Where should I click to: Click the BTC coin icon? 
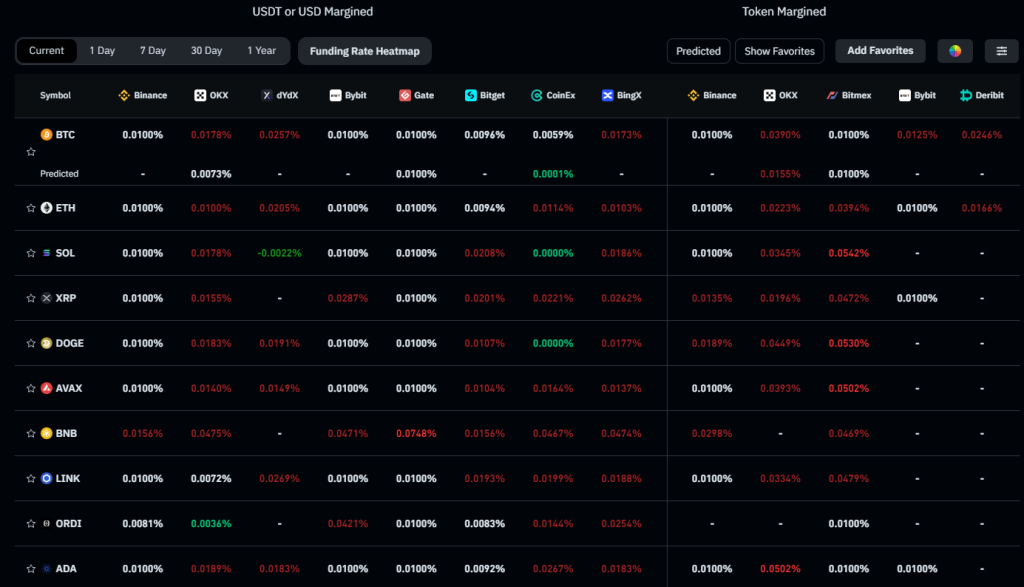[x=46, y=134]
